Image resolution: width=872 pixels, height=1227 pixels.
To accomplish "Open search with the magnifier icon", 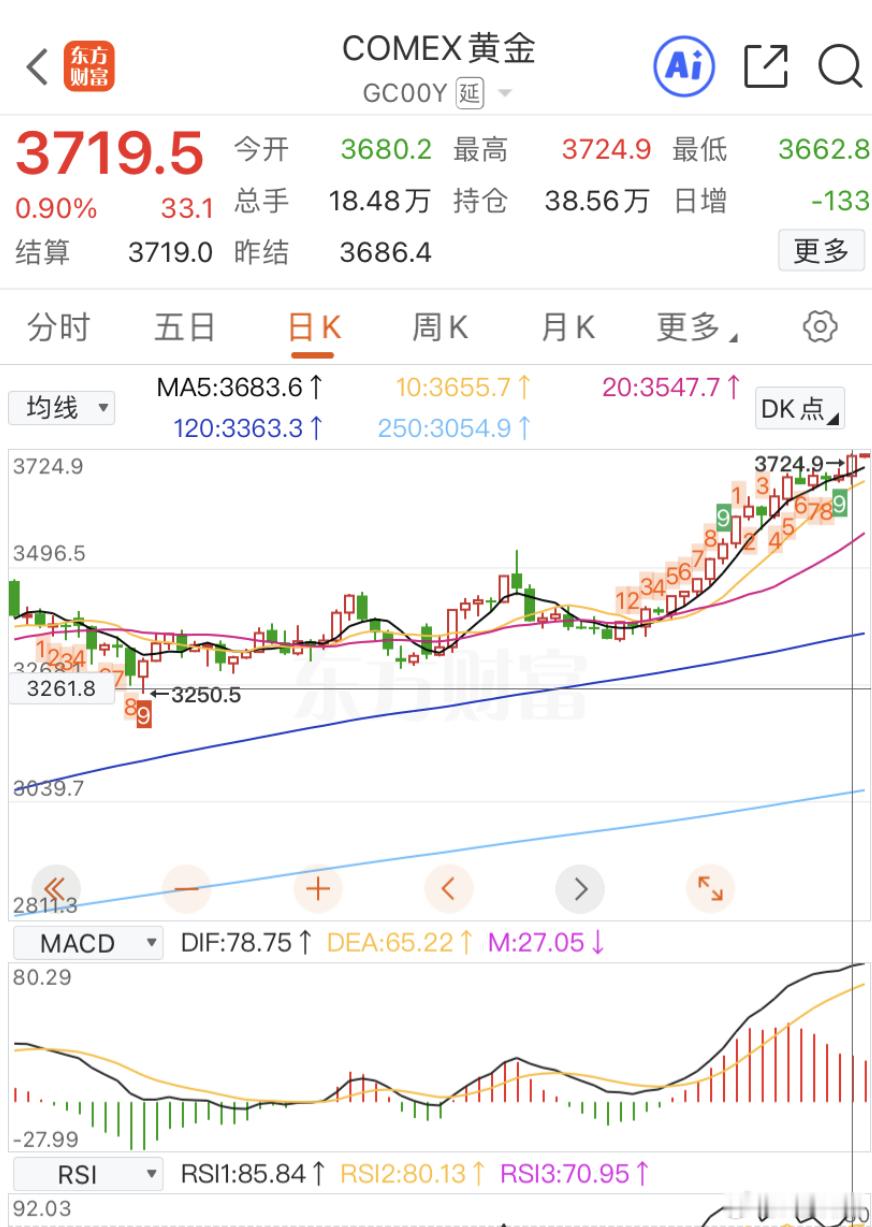I will (840, 67).
